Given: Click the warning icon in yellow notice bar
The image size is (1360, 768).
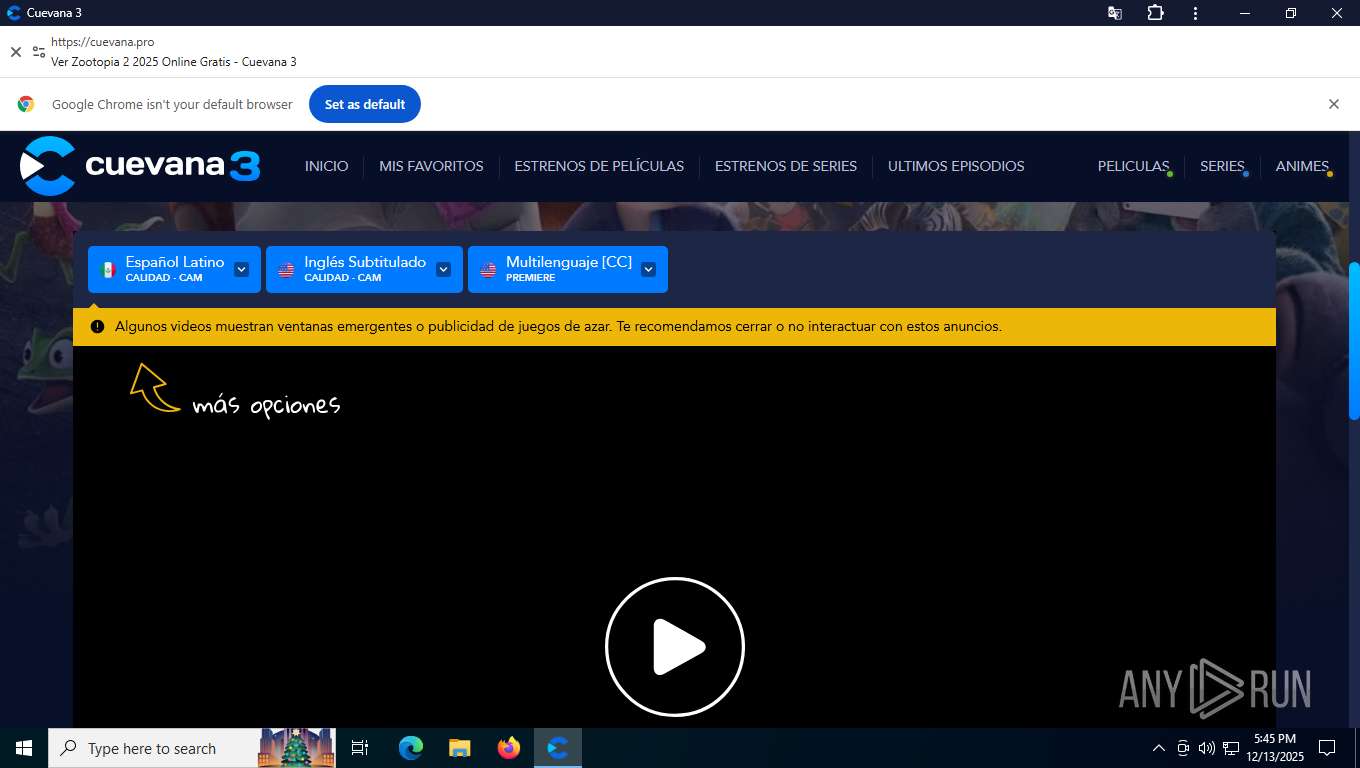Looking at the screenshot, I should click(x=97, y=326).
